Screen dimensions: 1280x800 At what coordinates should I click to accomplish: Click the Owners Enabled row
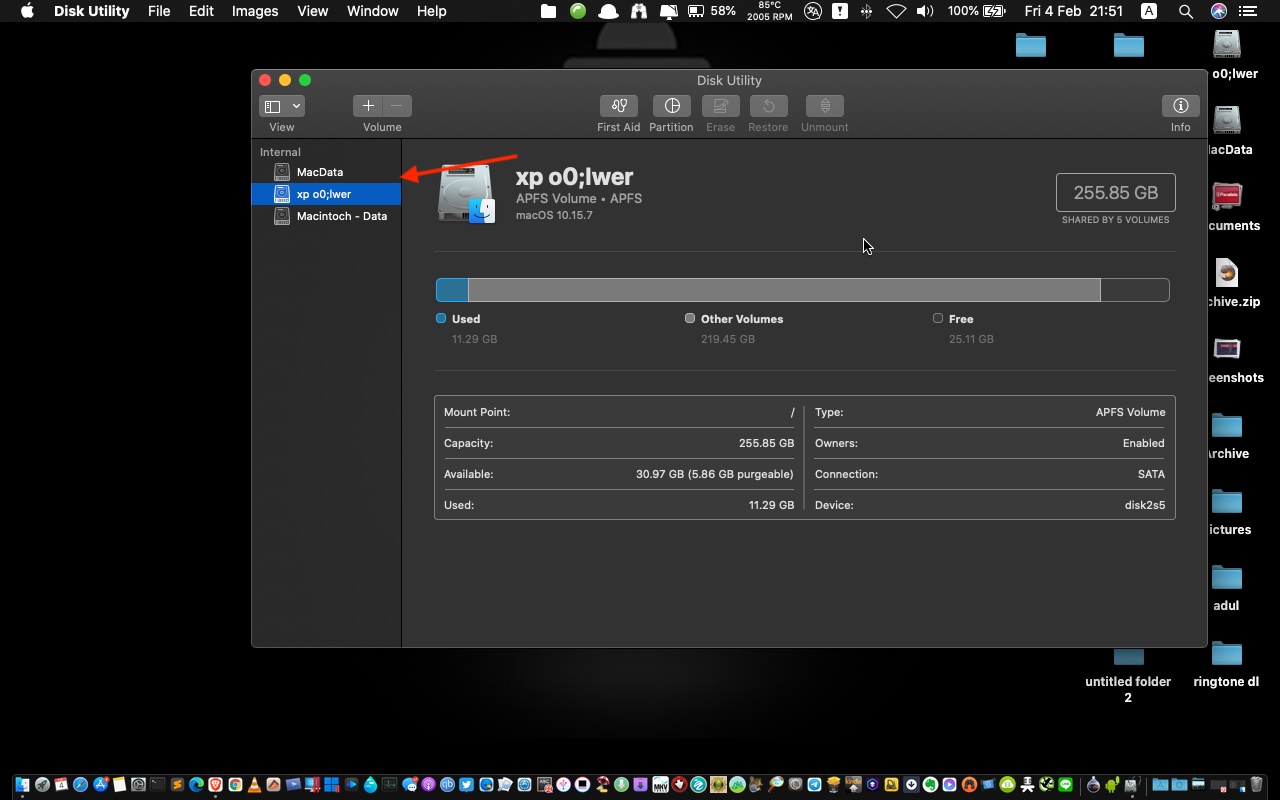click(990, 443)
